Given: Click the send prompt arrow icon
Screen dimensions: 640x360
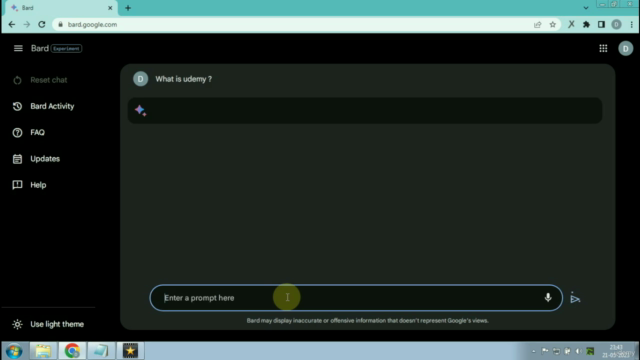Looking at the screenshot, I should point(575,298).
